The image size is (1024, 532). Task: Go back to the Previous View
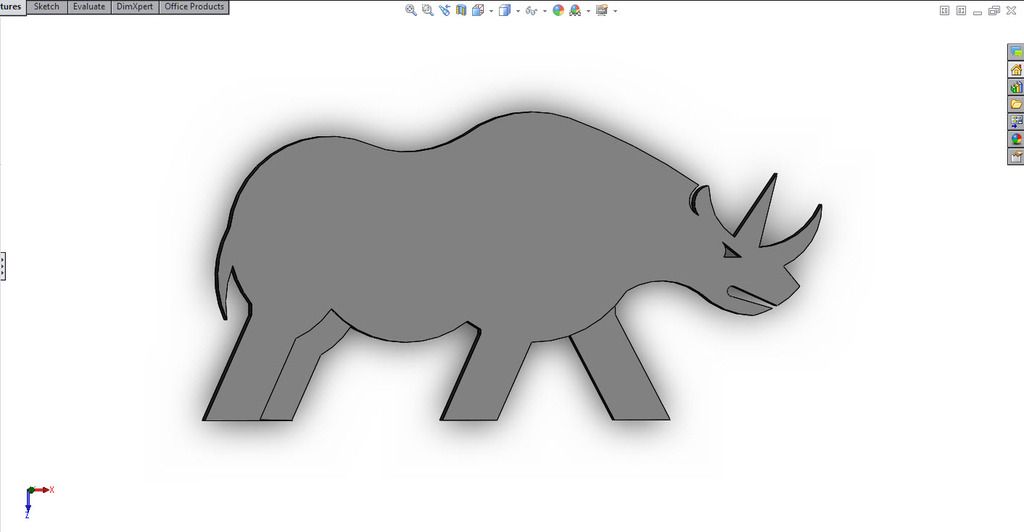pyautogui.click(x=445, y=10)
